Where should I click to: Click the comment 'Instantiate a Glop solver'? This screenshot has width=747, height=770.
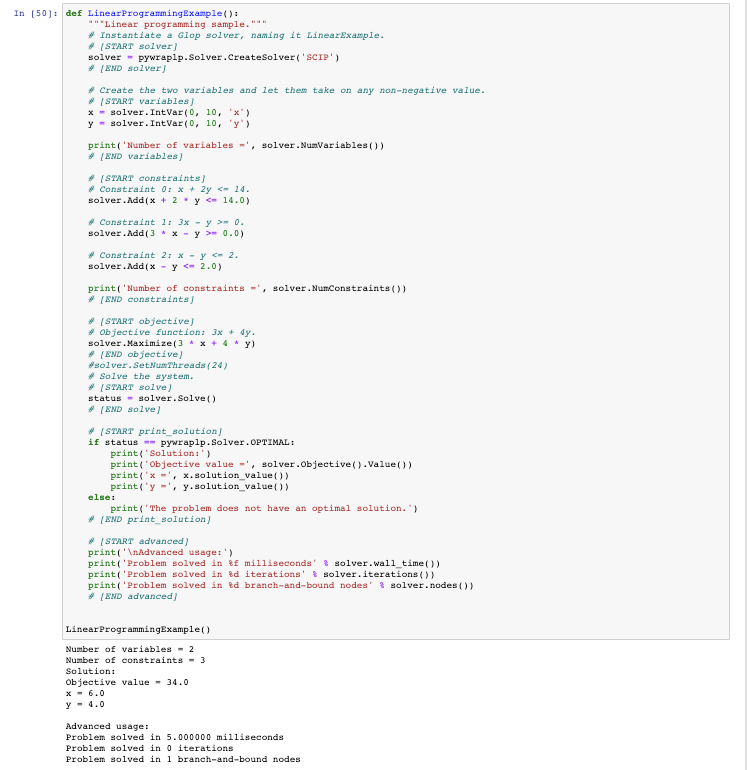coord(236,35)
